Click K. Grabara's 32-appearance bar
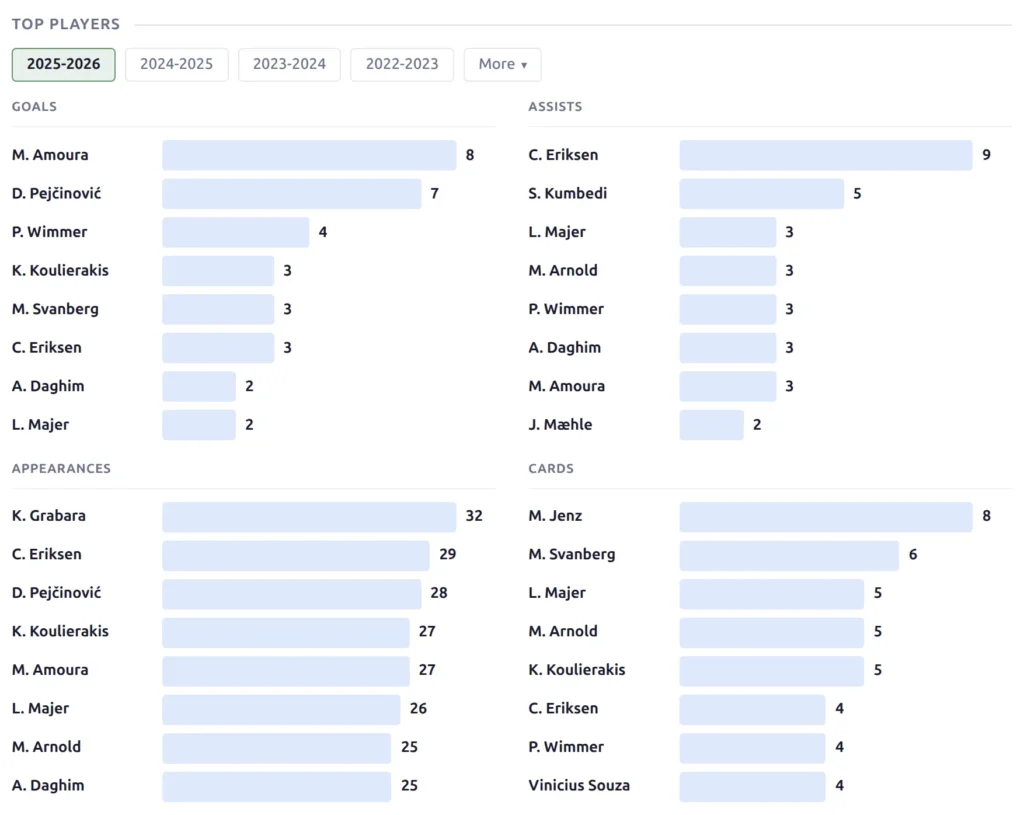The height and width of the screenshot is (815, 1024). (309, 517)
